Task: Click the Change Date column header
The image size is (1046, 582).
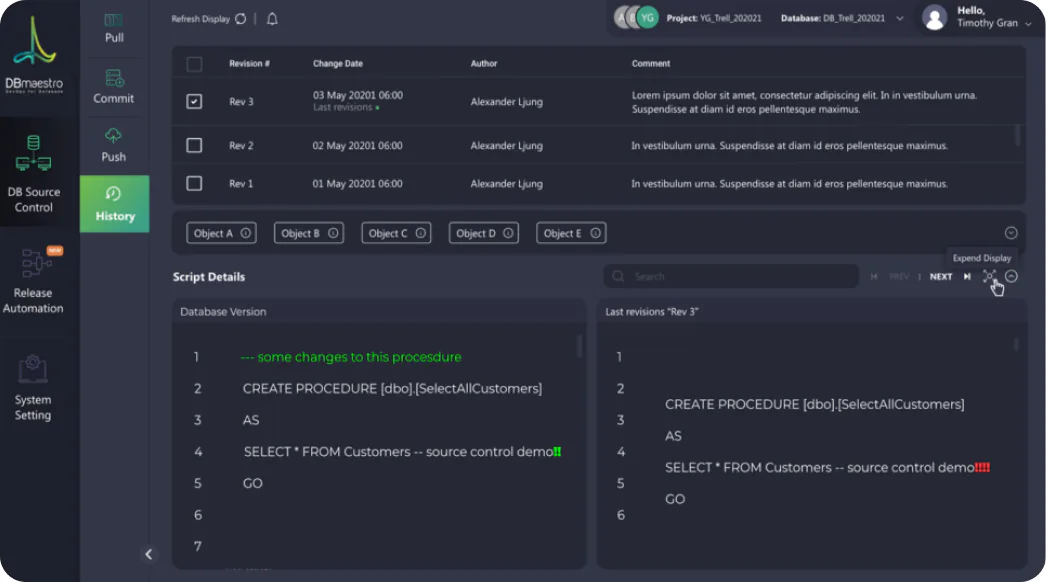Action: [x=338, y=63]
